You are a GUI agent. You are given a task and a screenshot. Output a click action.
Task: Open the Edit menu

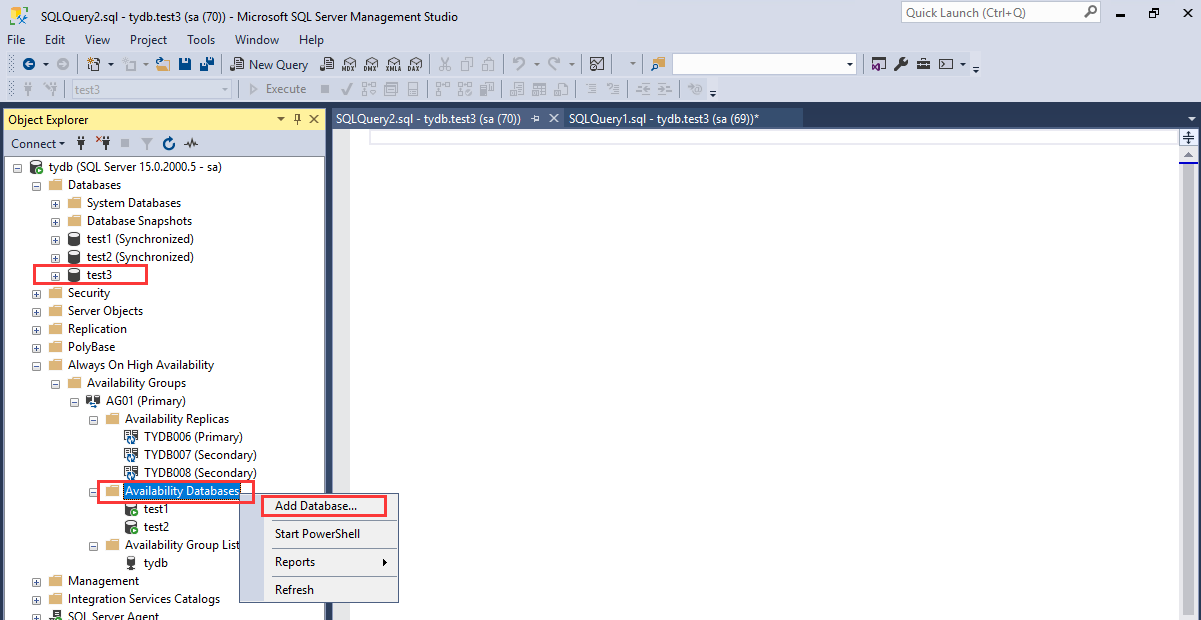click(x=55, y=40)
